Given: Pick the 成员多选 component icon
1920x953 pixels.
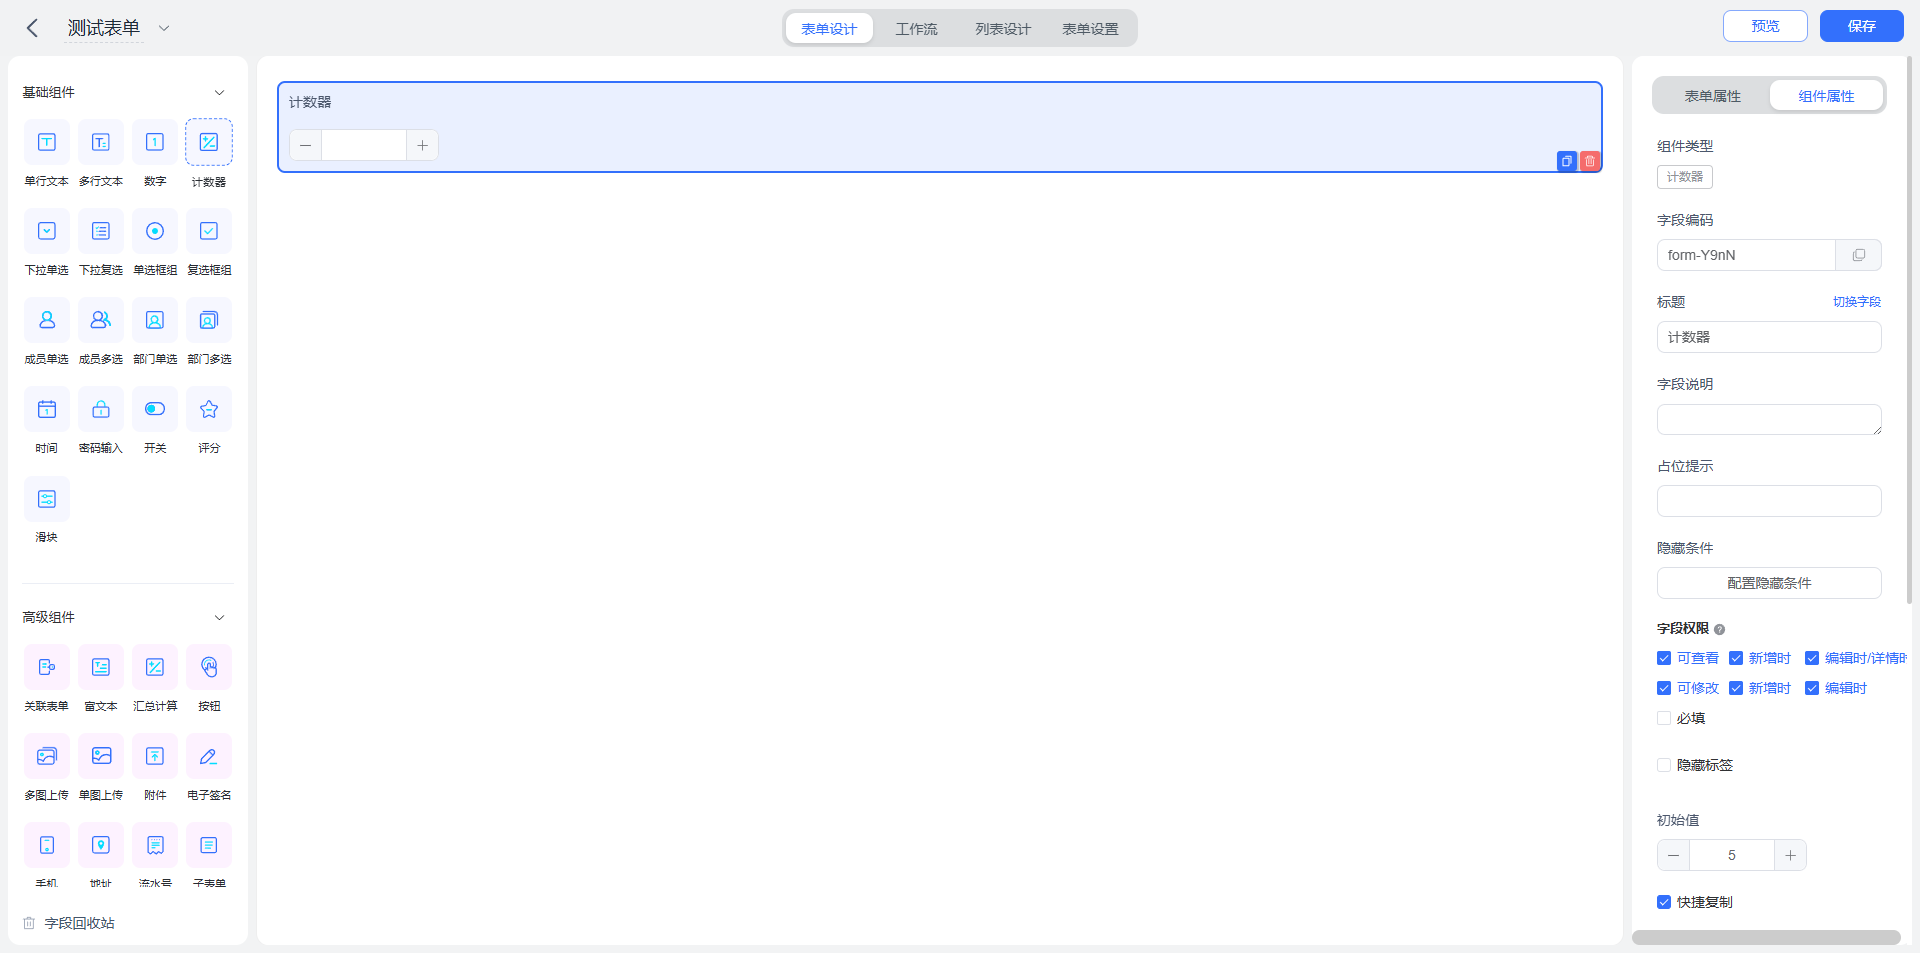Looking at the screenshot, I should click(x=101, y=320).
